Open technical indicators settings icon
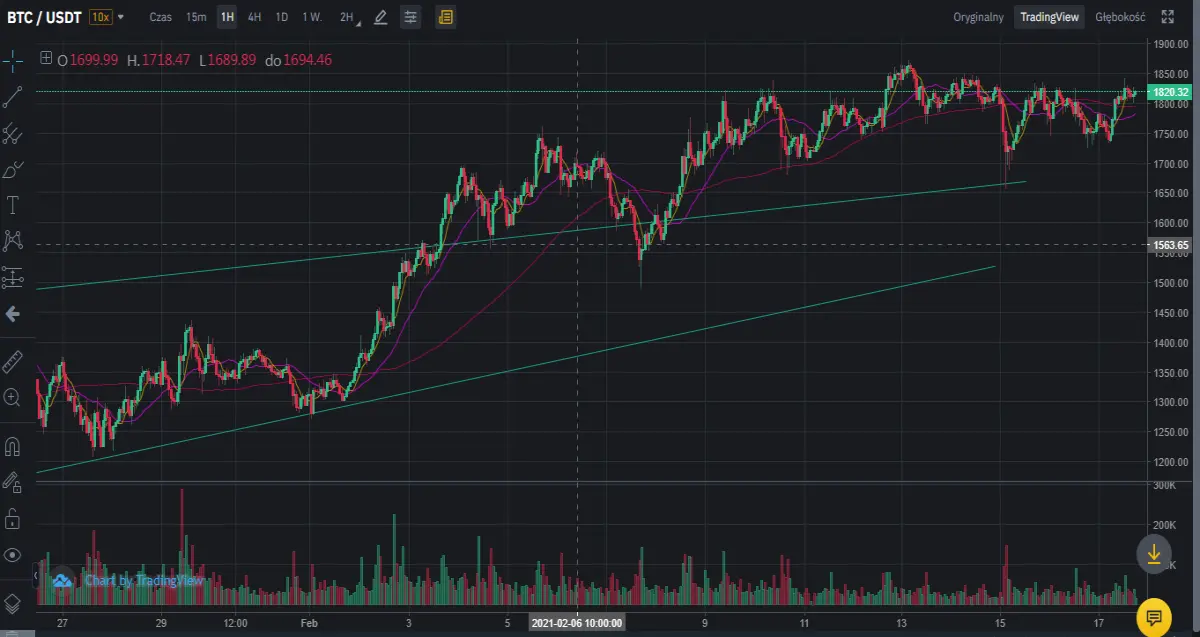The height and width of the screenshot is (637, 1200). tap(410, 17)
